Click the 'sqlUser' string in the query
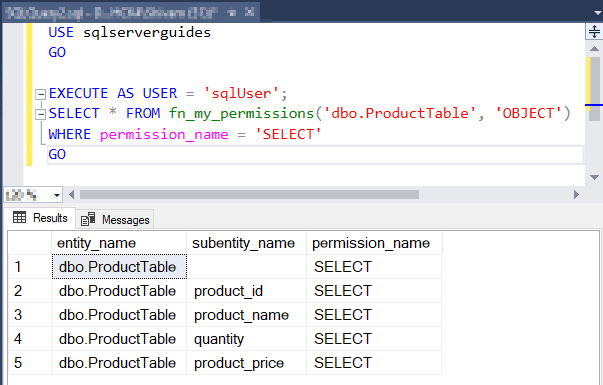Screen dimensions: 603x385 (x=241, y=93)
